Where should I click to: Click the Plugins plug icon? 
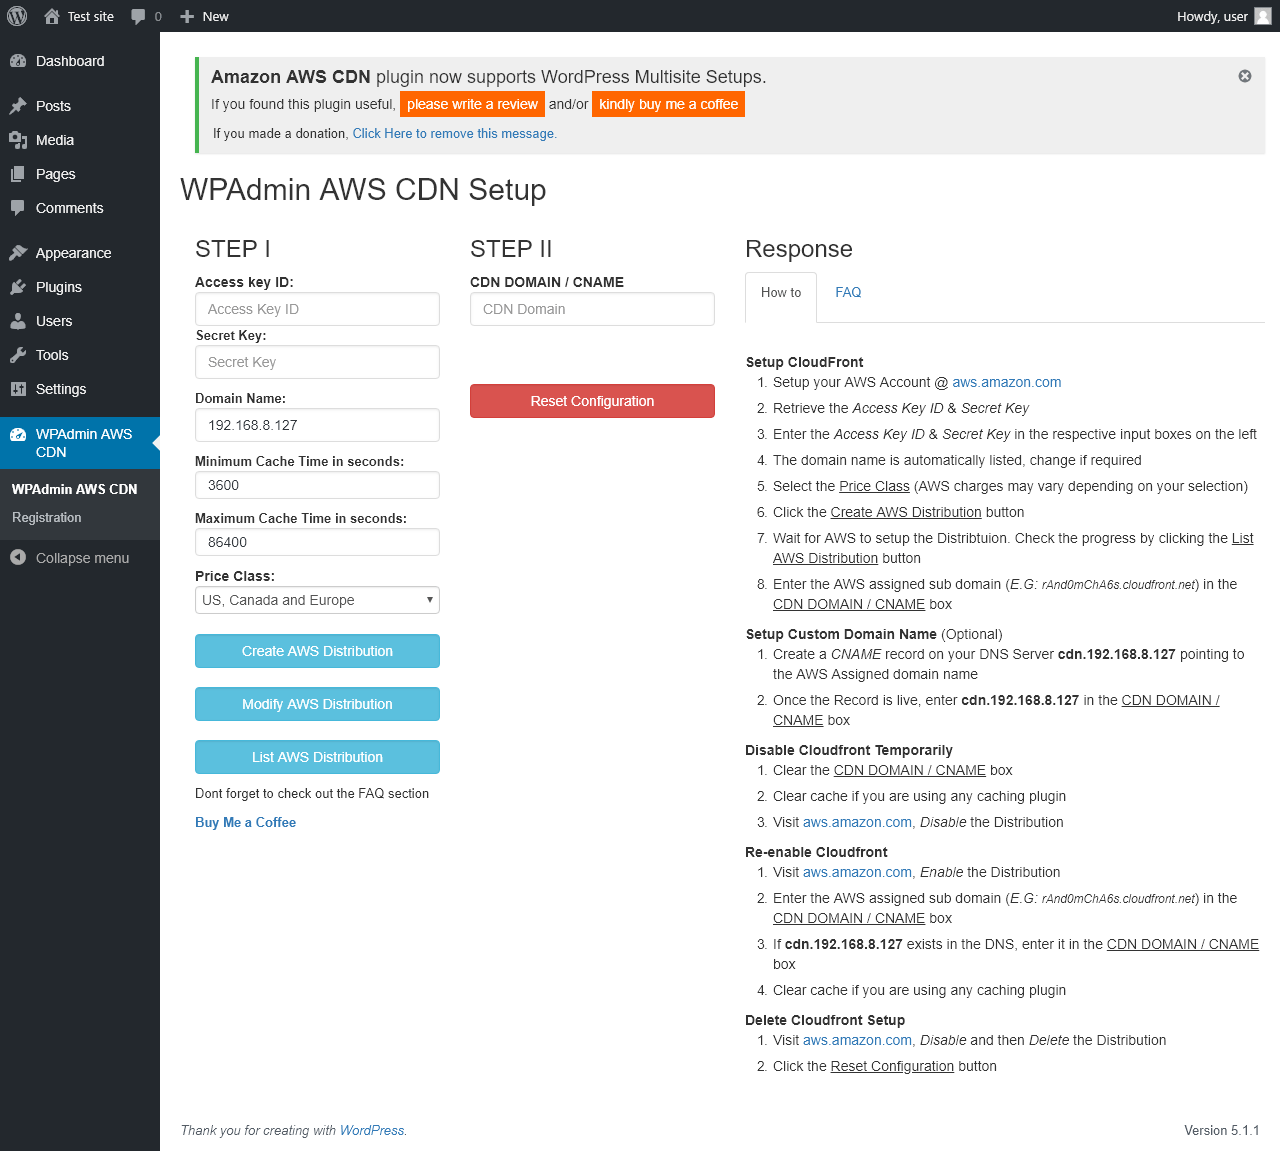click(18, 287)
